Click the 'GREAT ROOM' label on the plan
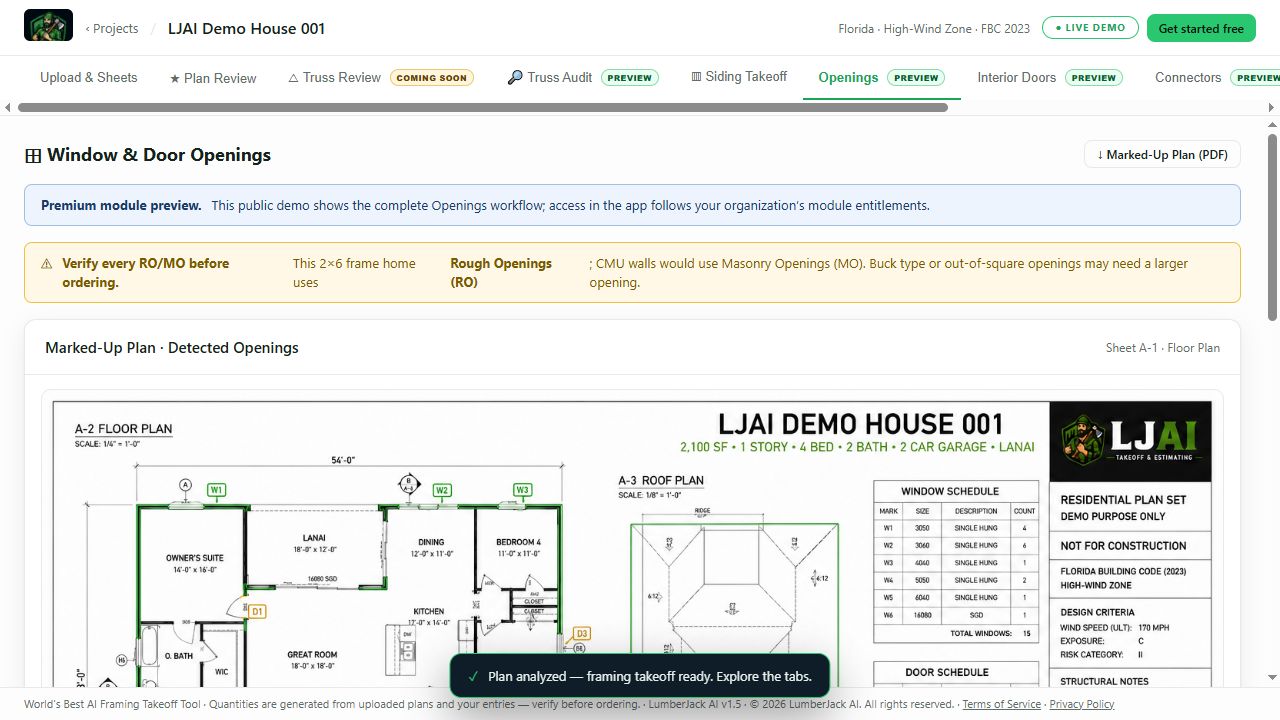This screenshot has height=720, width=1280. click(x=313, y=655)
